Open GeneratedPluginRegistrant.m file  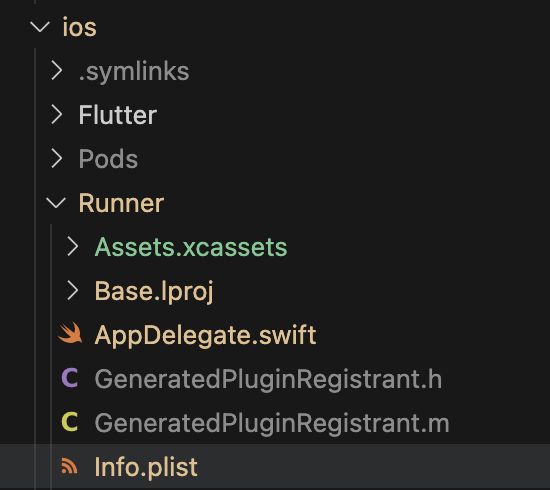click(x=272, y=423)
